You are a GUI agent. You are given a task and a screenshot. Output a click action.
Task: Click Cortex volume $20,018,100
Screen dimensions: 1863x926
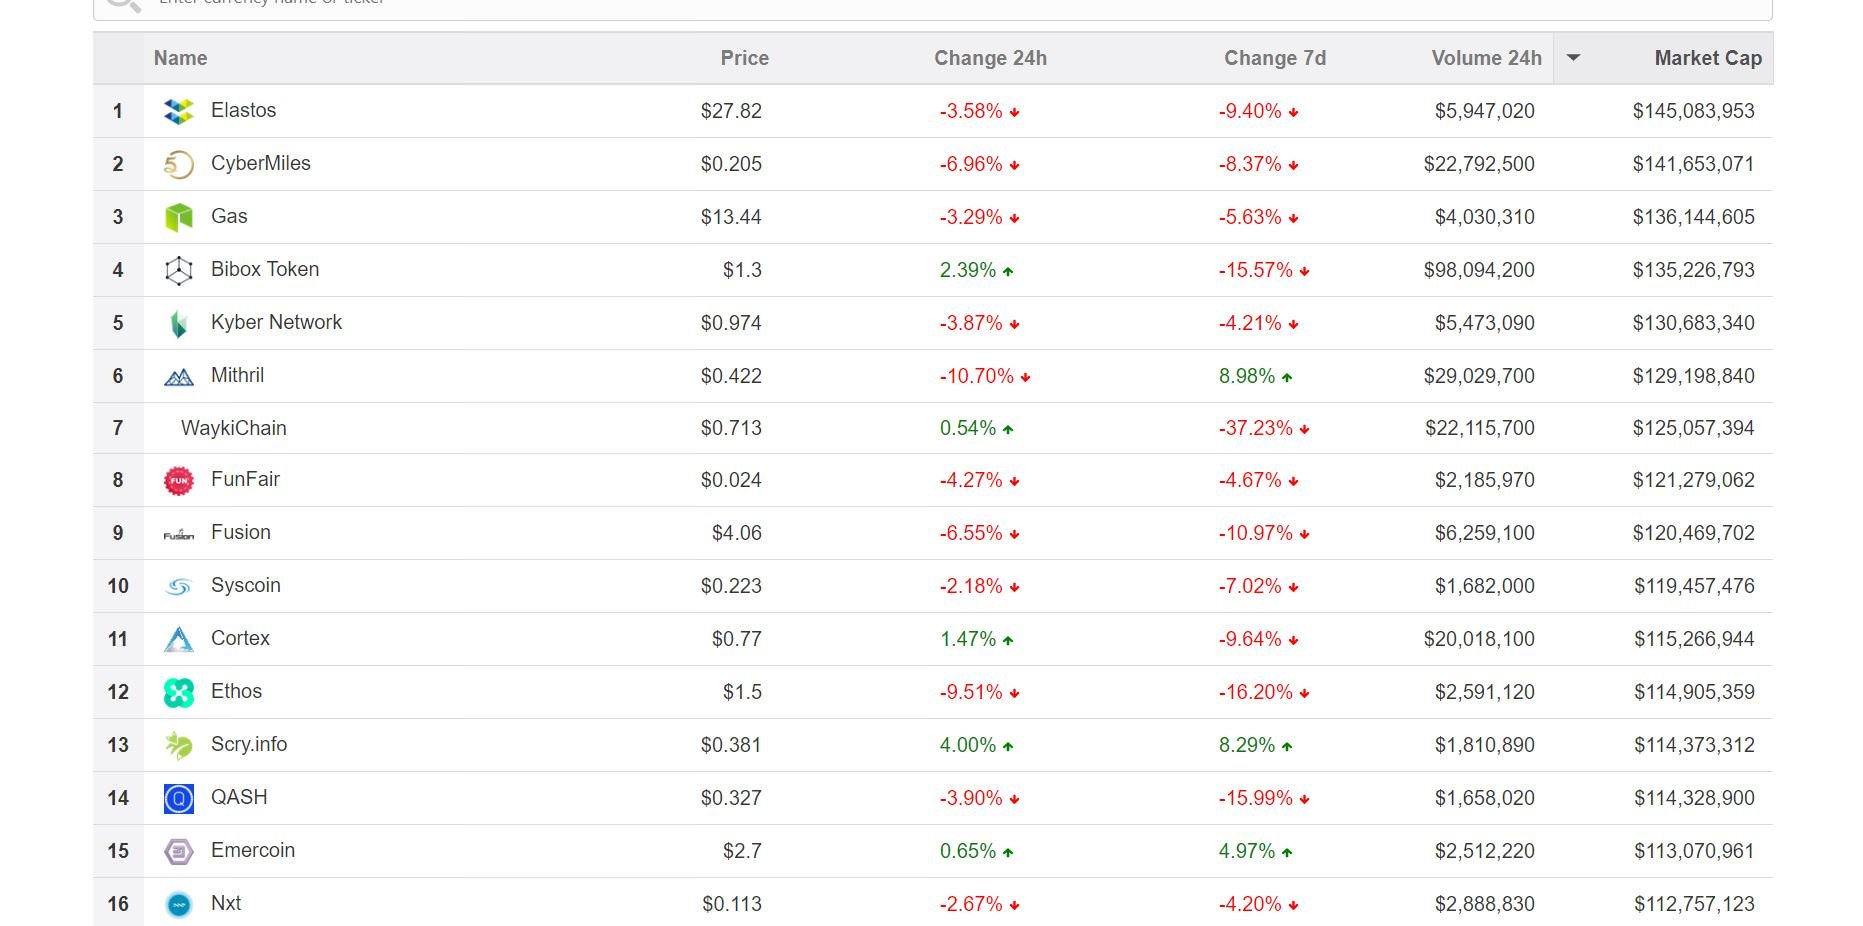pyautogui.click(x=1479, y=639)
